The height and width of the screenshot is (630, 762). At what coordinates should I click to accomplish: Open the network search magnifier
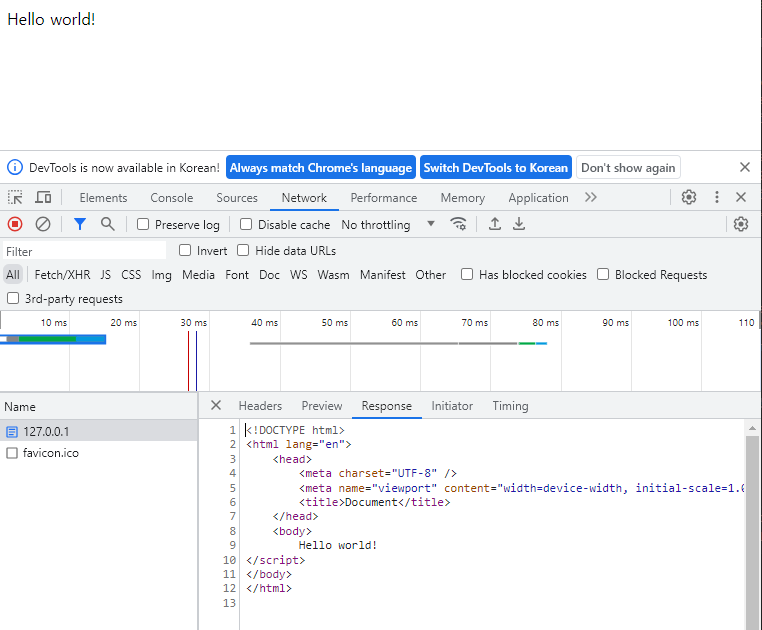107,224
